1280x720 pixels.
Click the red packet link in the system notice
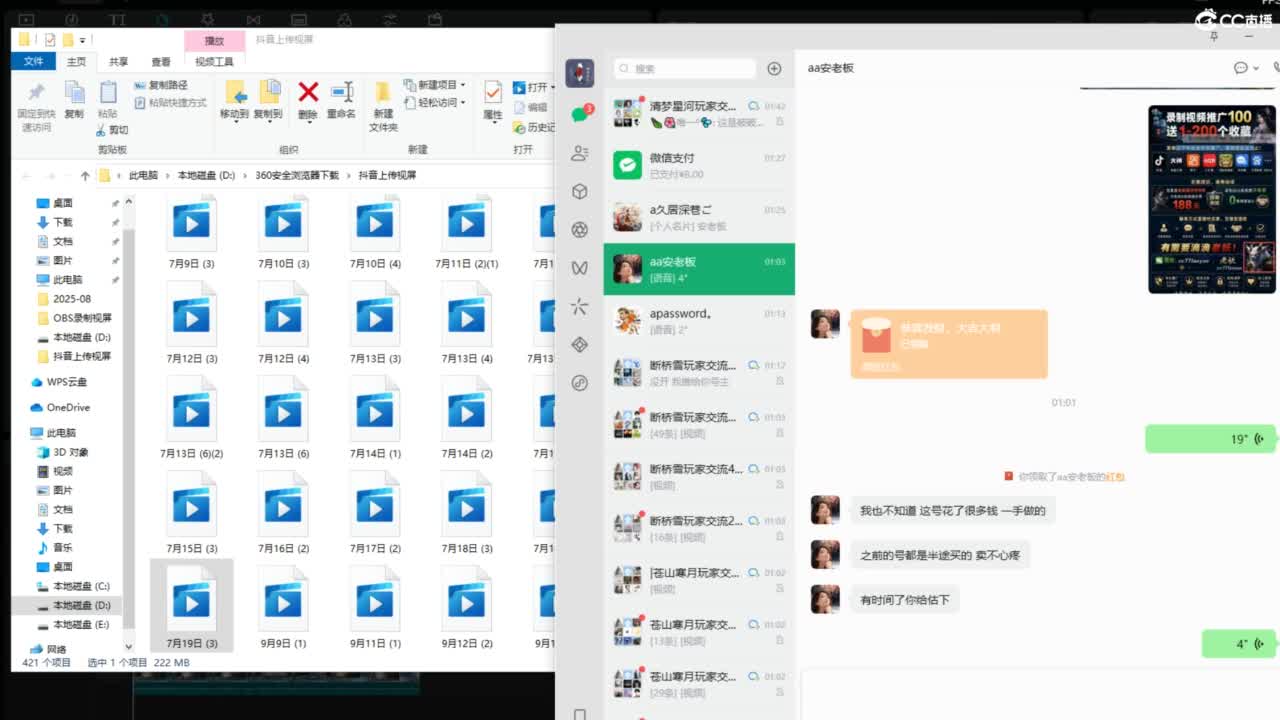[x=1115, y=477]
